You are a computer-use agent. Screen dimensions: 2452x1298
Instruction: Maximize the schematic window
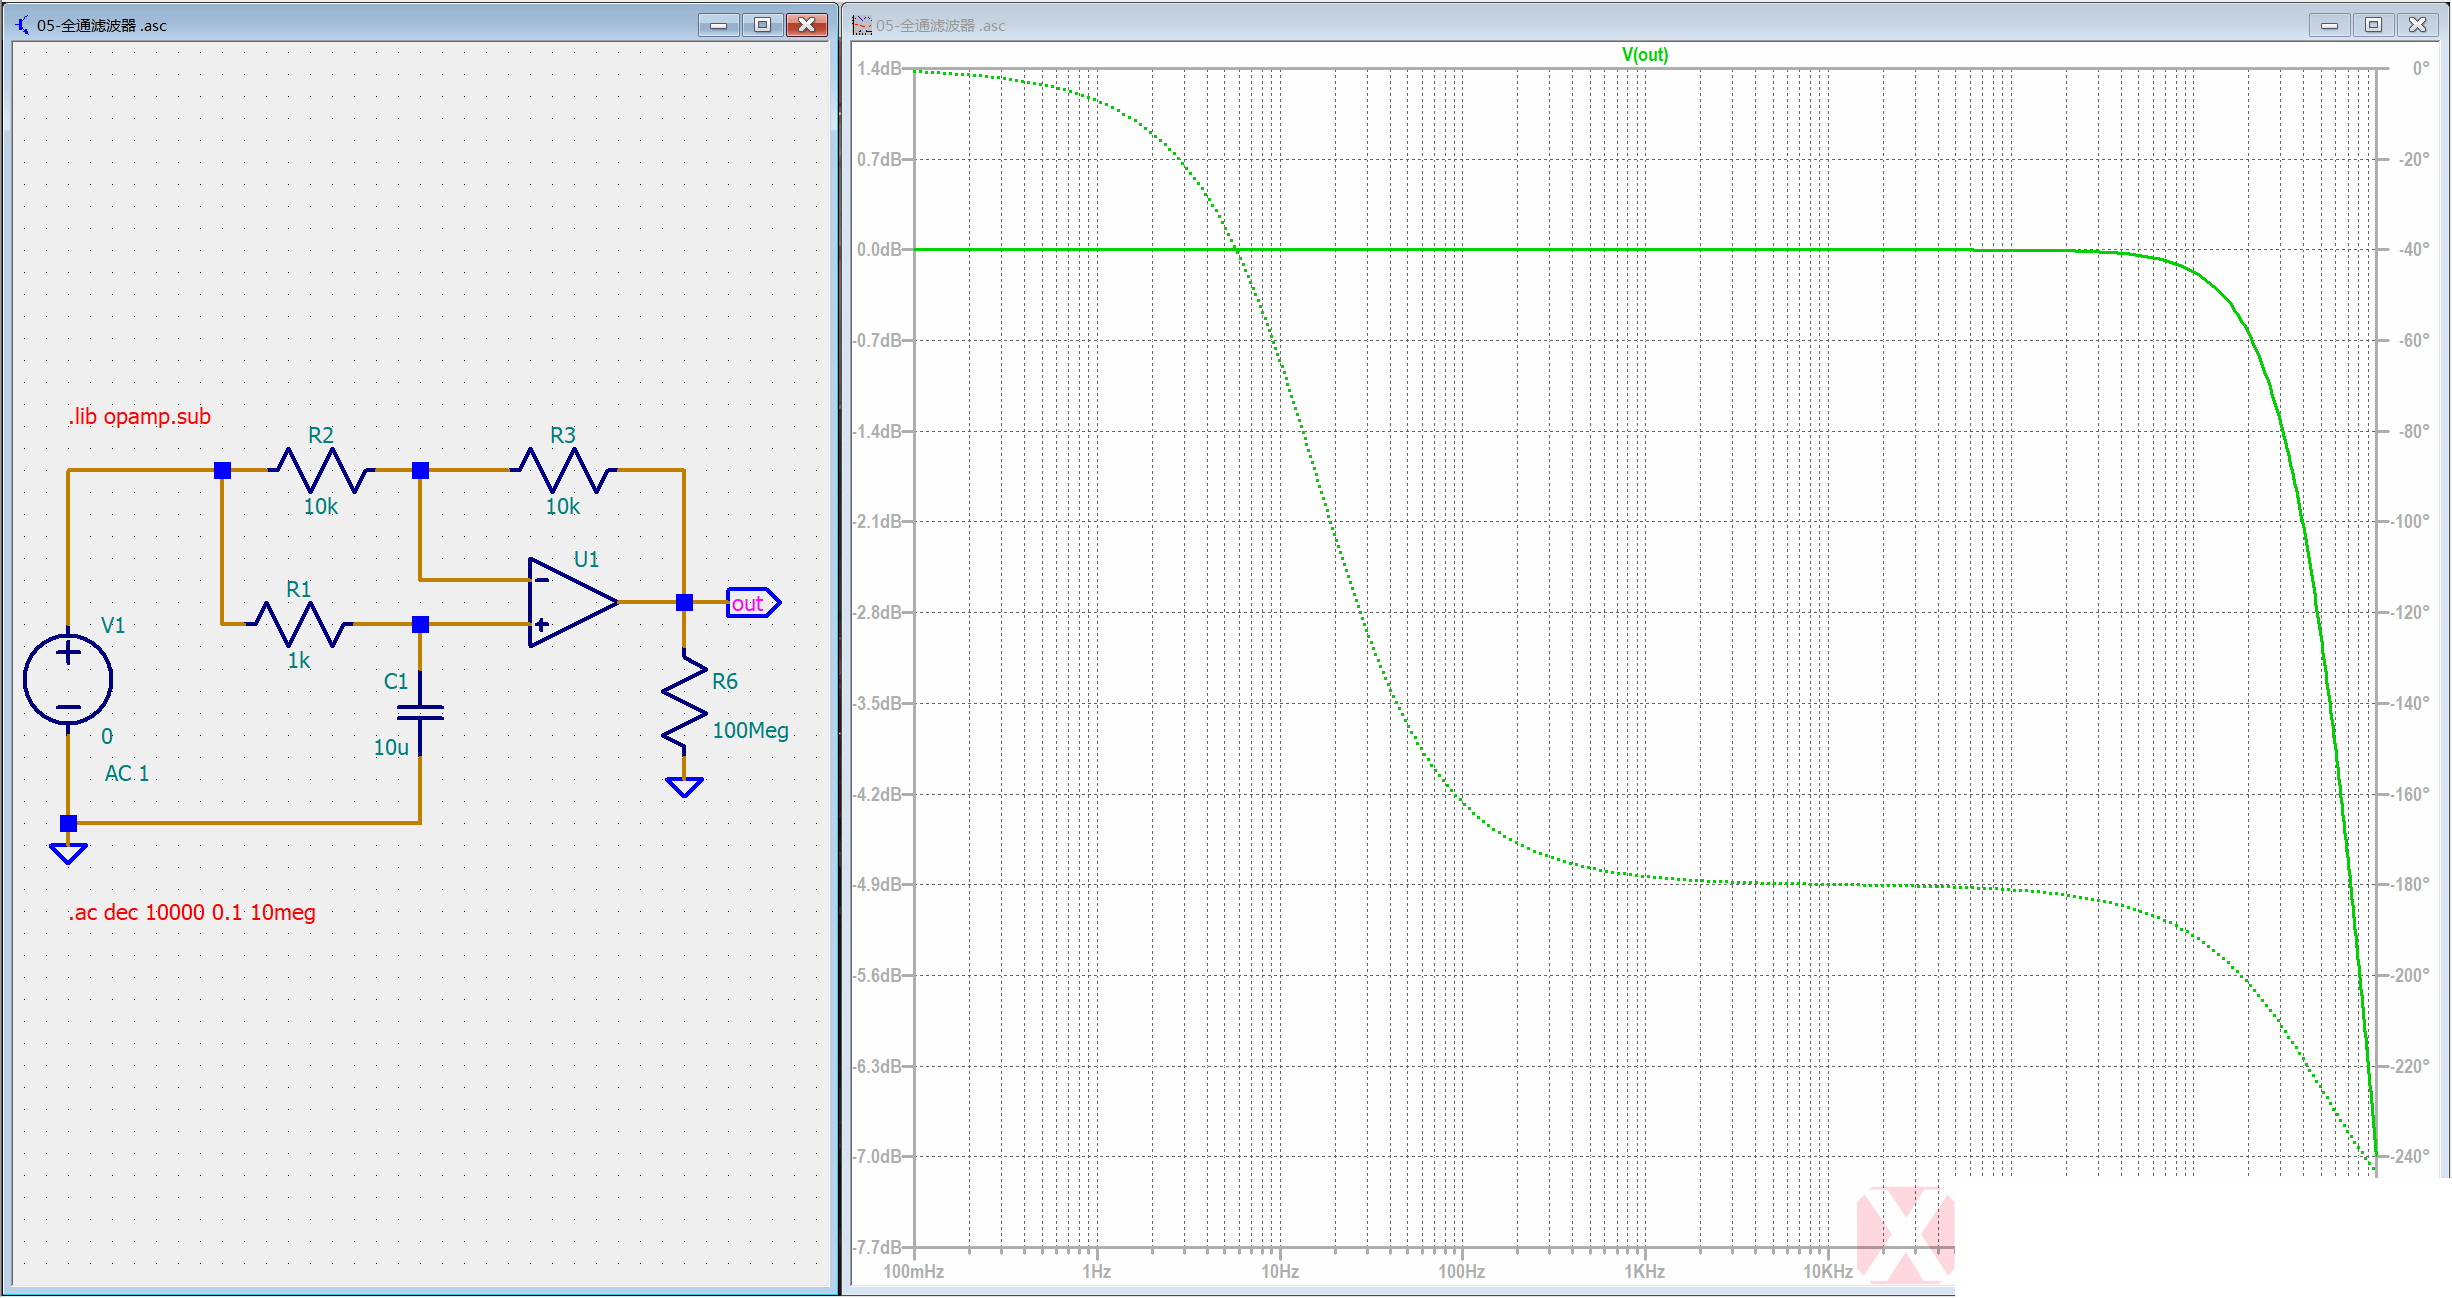(762, 25)
